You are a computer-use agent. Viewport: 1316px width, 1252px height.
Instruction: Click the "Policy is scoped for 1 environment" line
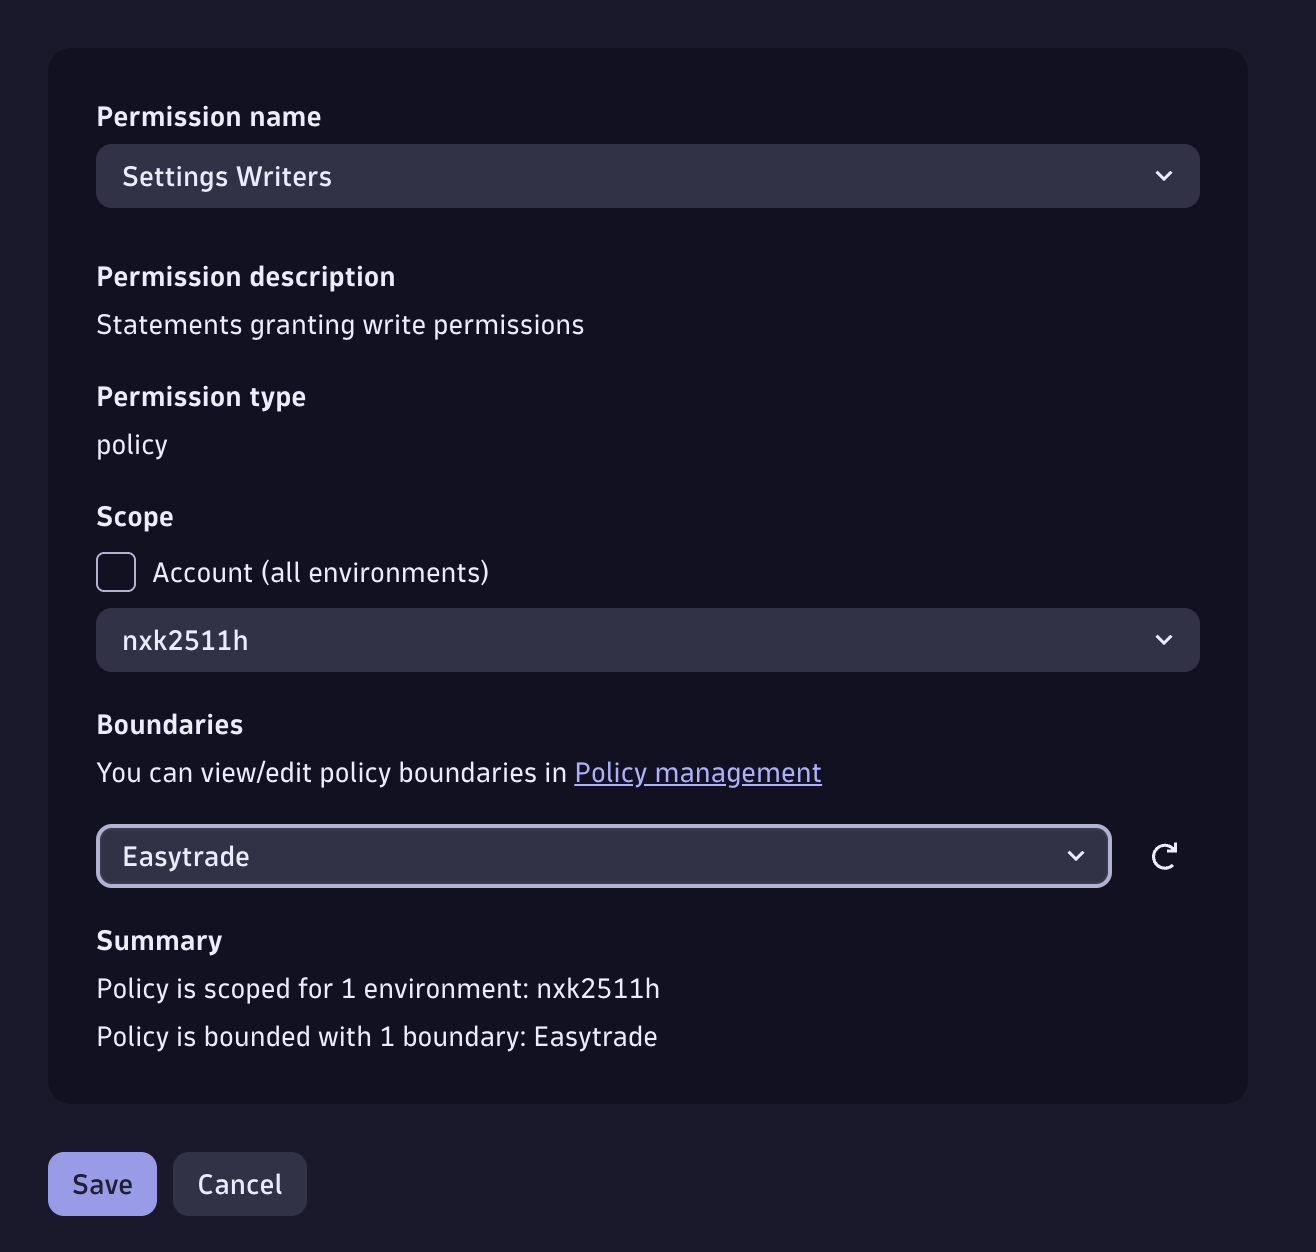tap(378, 989)
